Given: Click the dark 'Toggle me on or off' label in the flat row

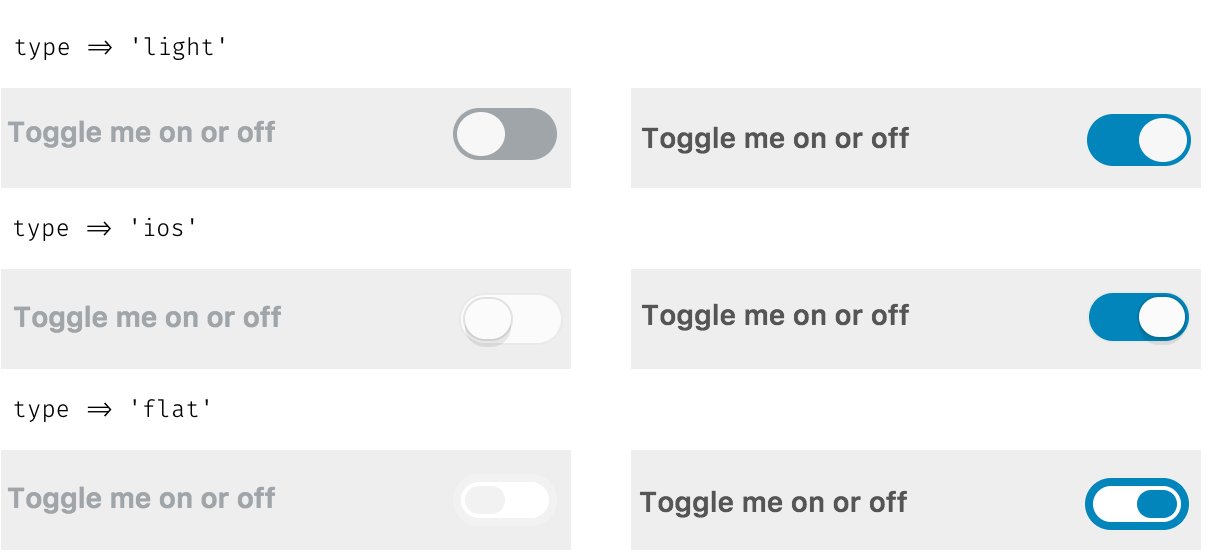Looking at the screenshot, I should [773, 502].
